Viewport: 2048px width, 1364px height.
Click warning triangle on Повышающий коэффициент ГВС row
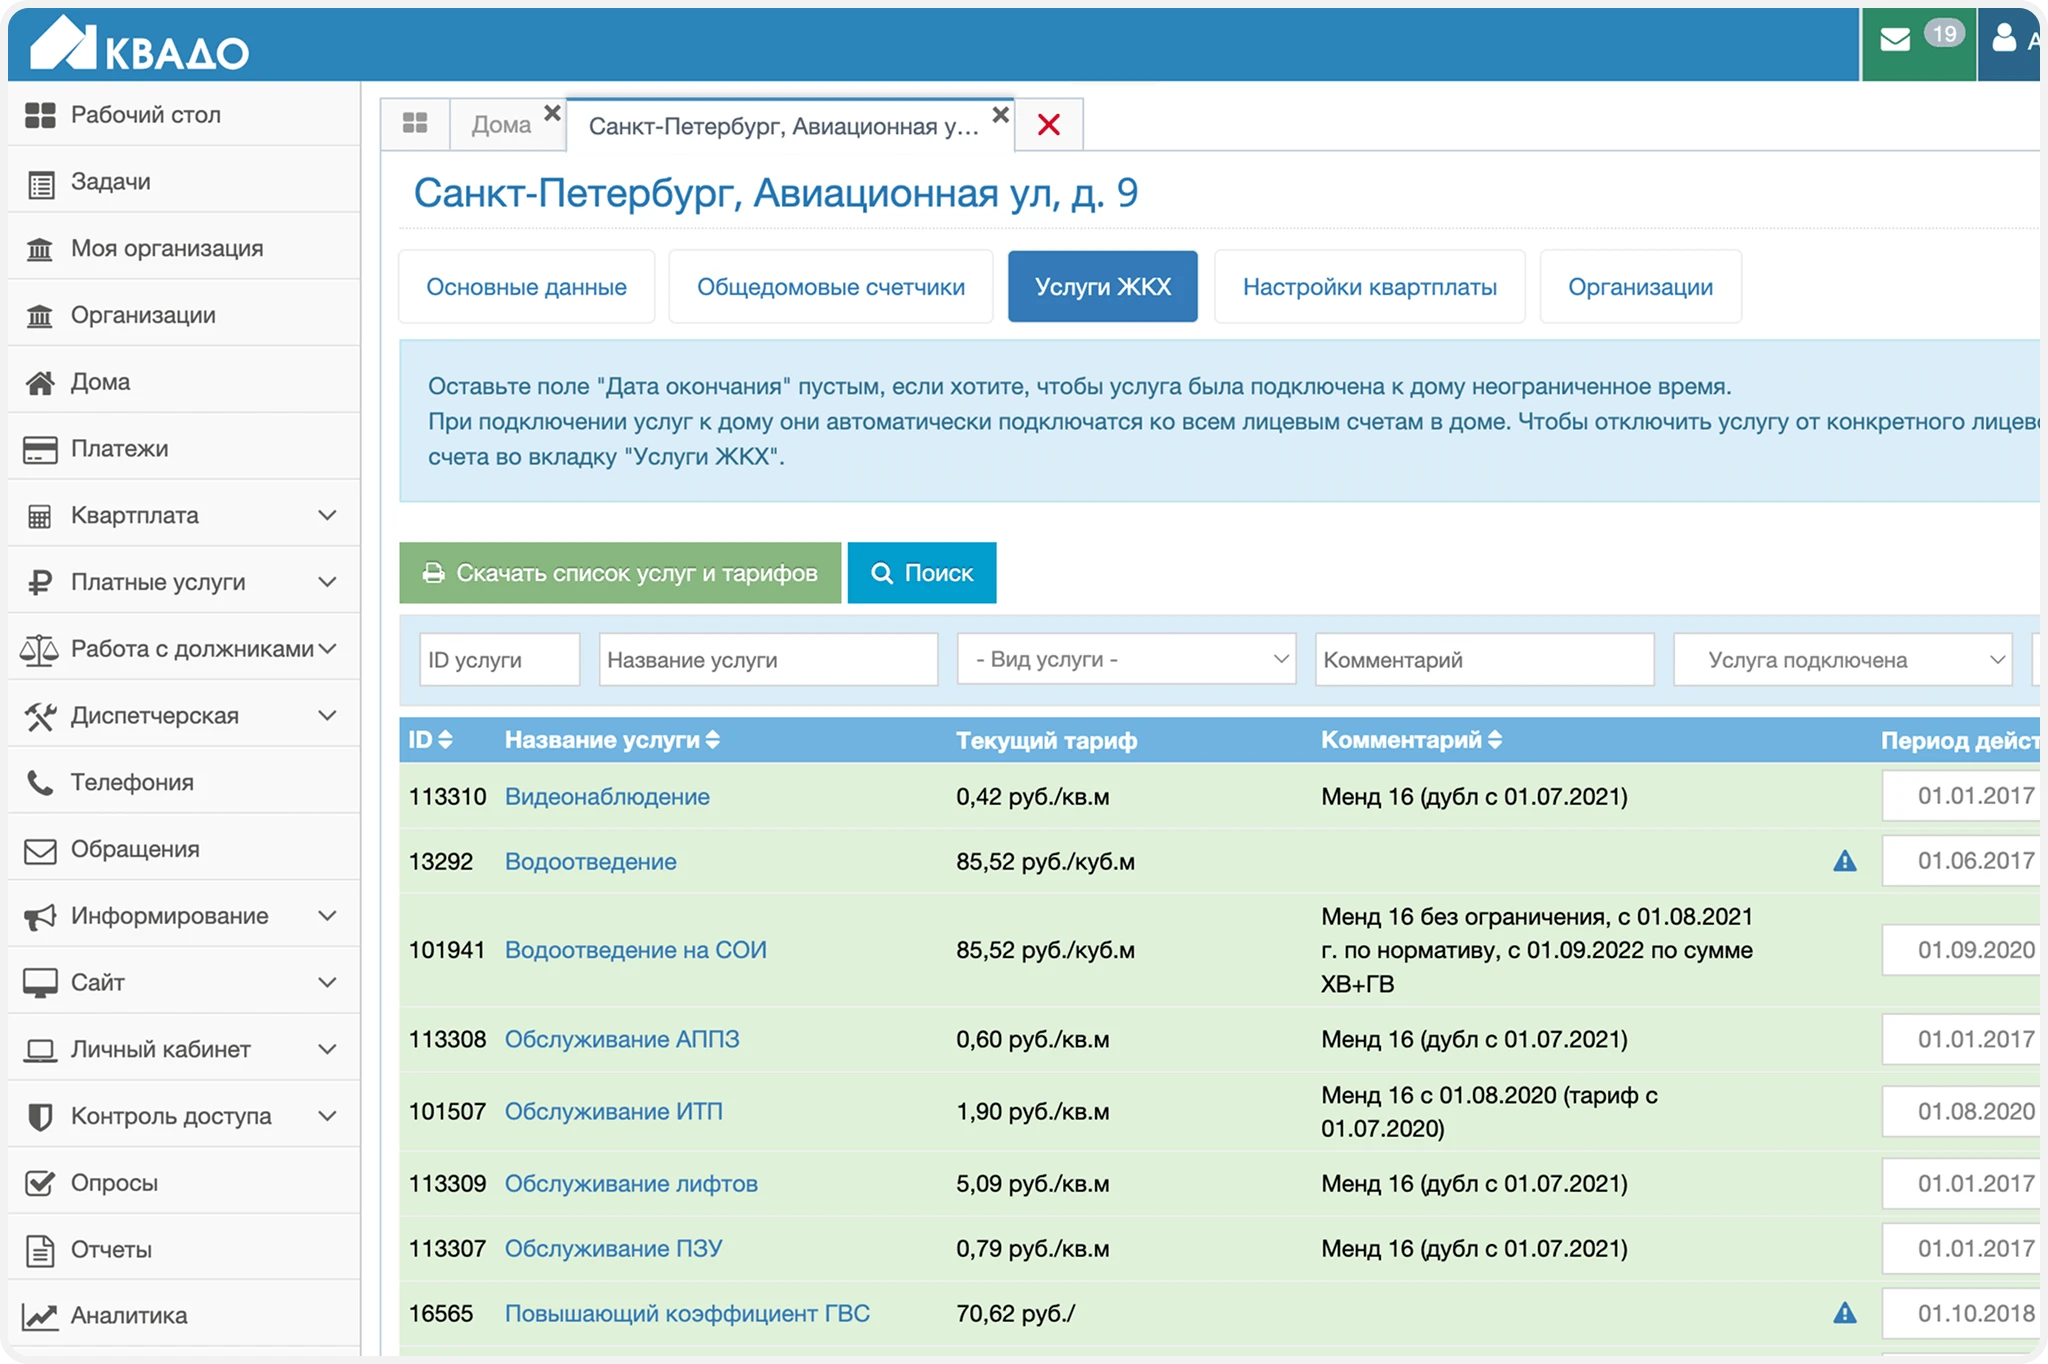point(1844,1313)
